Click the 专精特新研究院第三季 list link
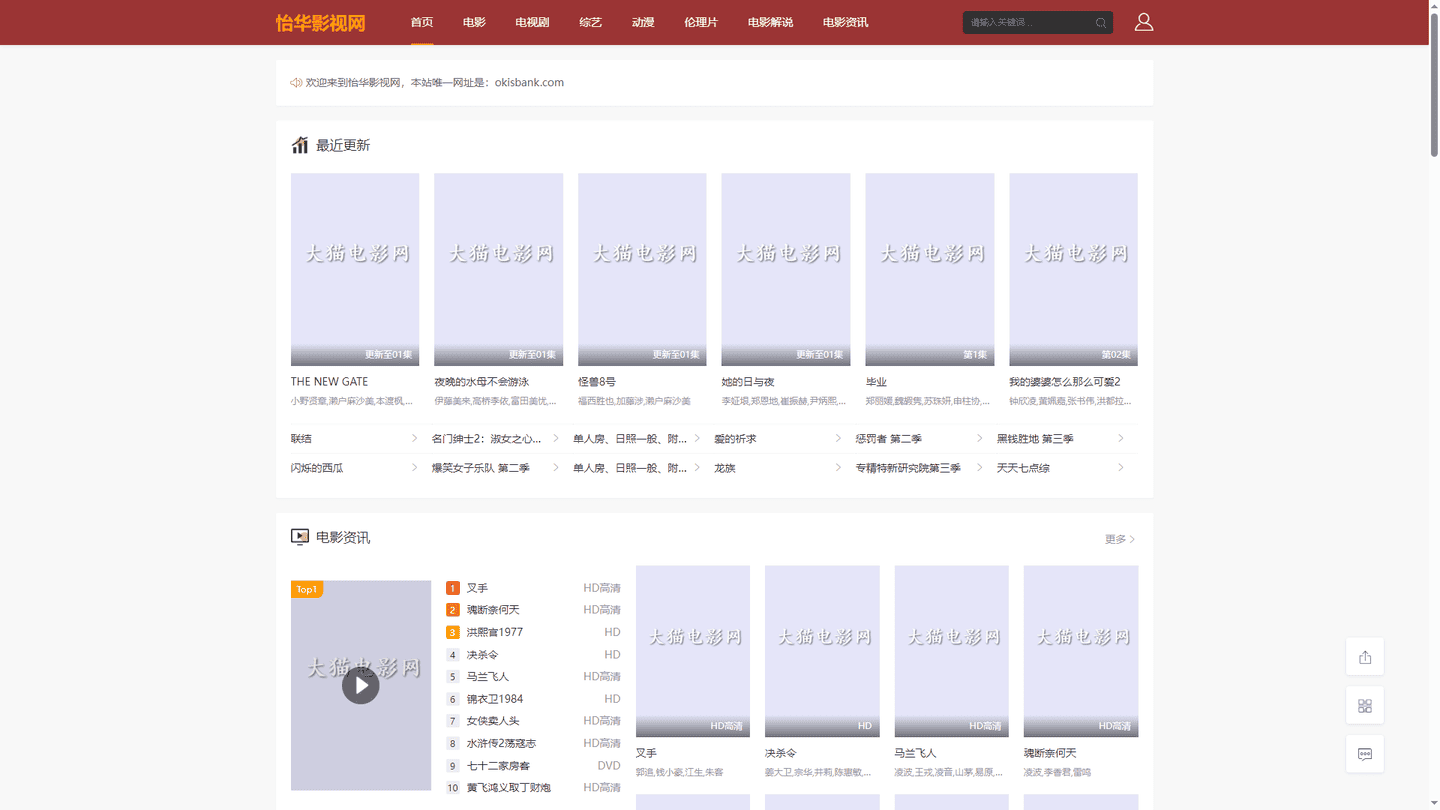Screen dimensions: 1440x810 click(908, 468)
